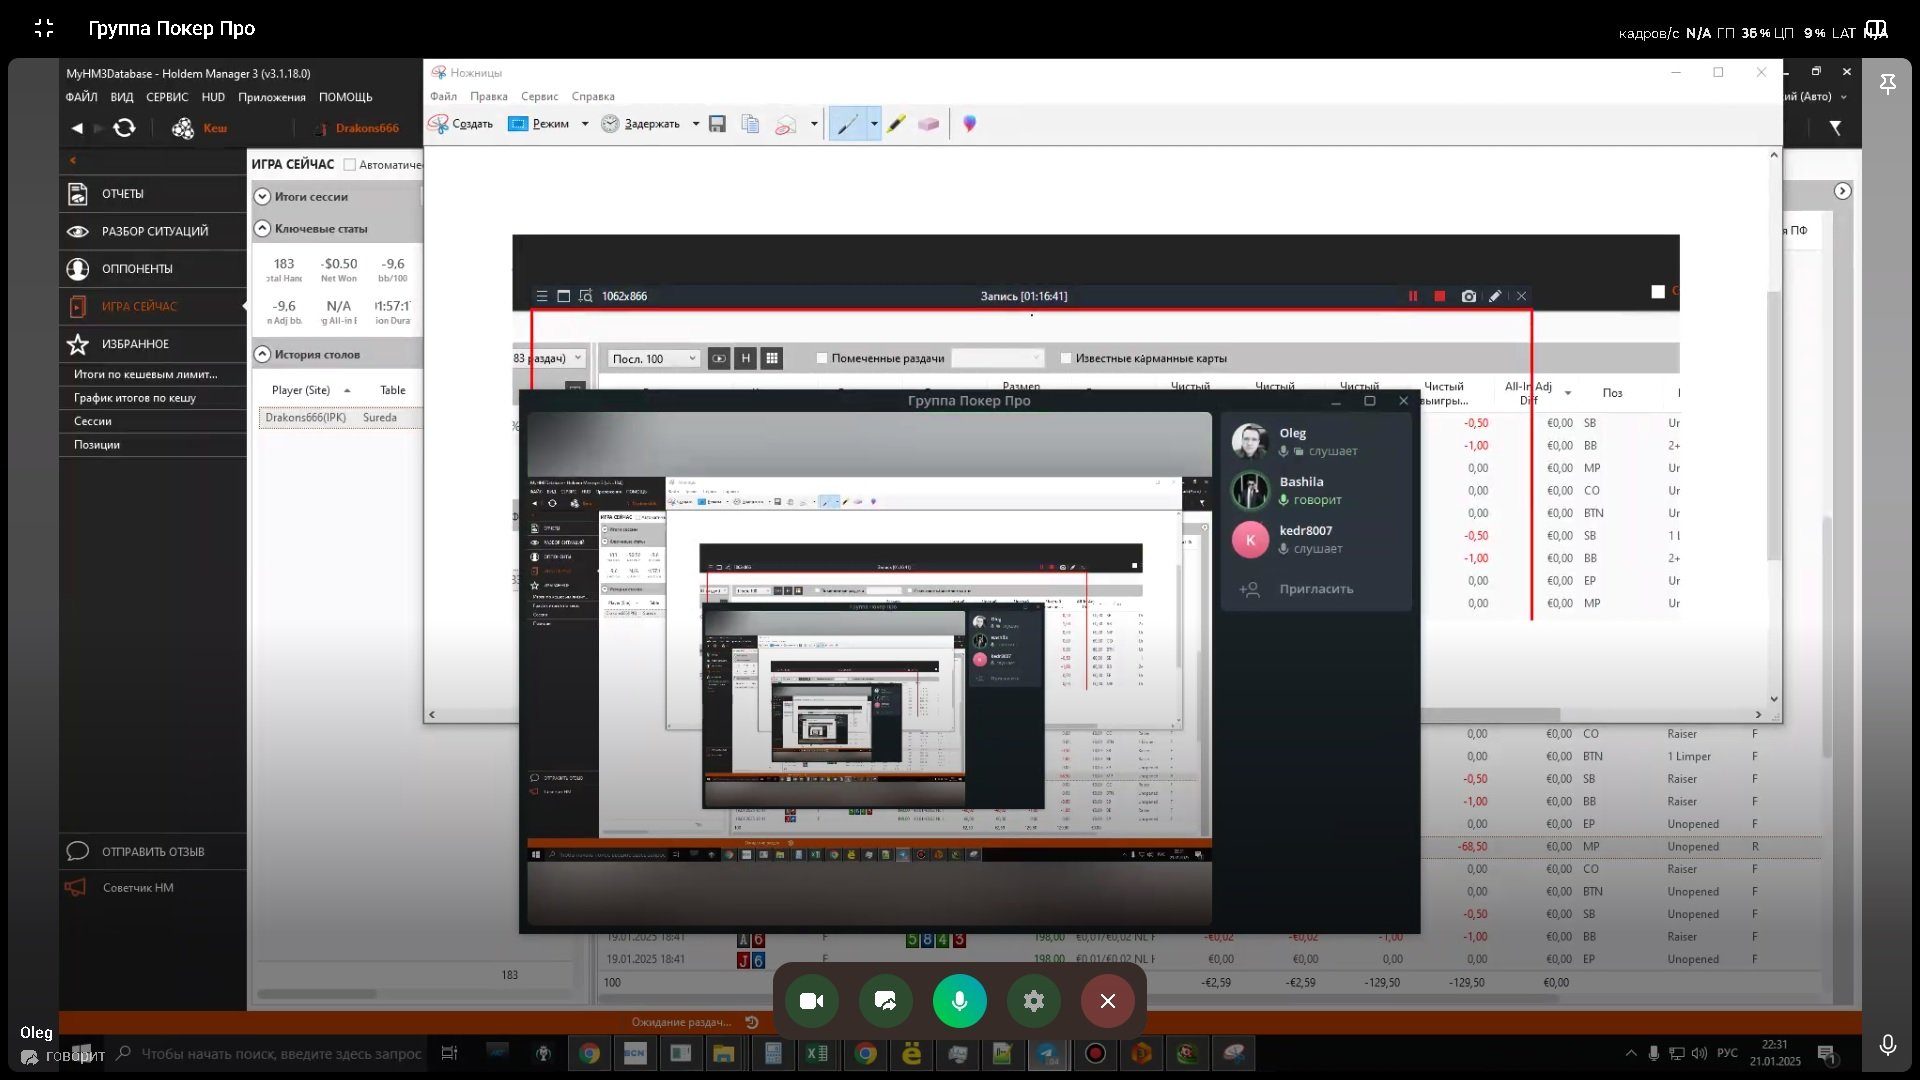
Task: Open call settings gear
Action: pyautogui.click(x=1034, y=1001)
